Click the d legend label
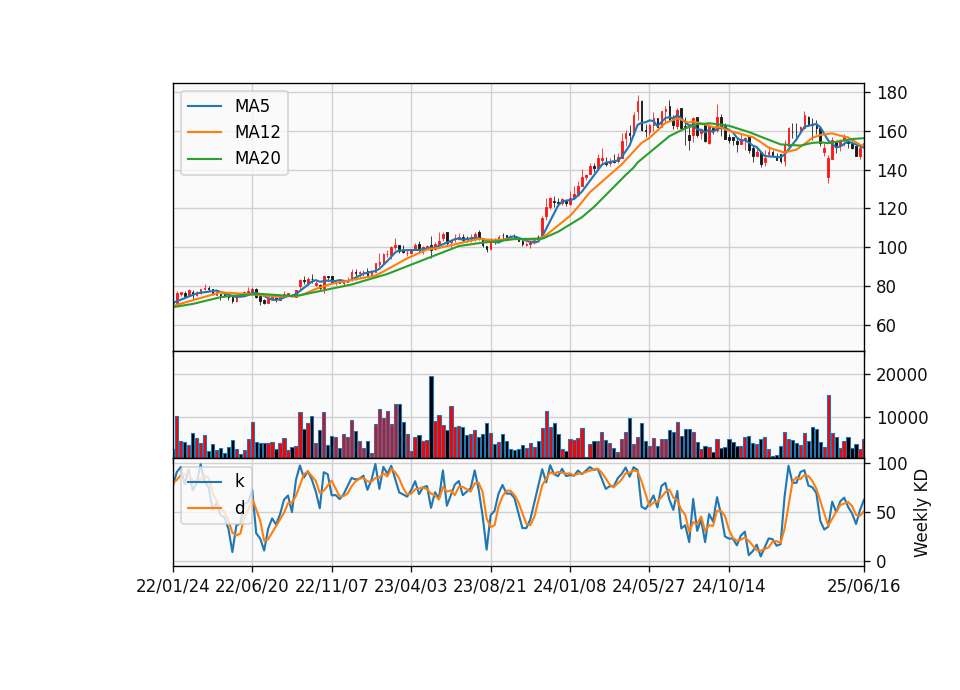 239,508
